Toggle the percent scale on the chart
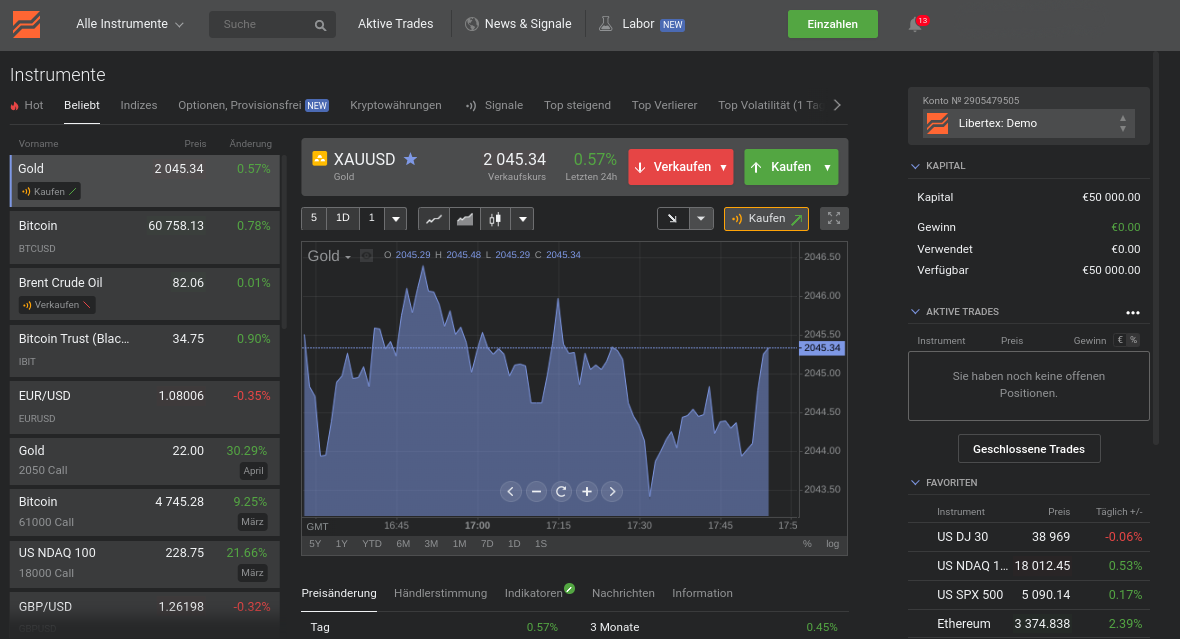 point(807,543)
